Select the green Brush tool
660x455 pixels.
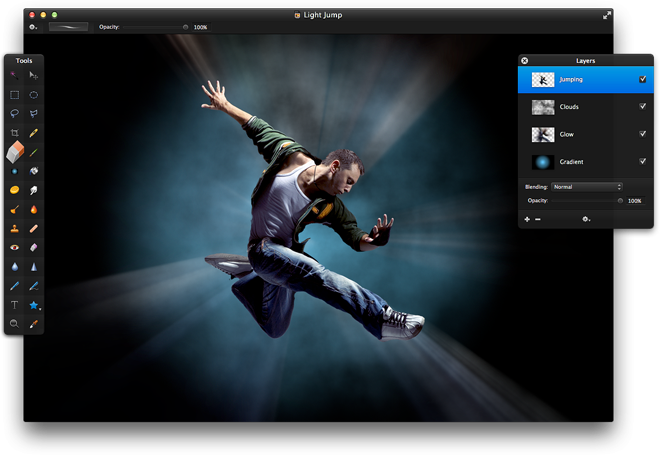34,152
